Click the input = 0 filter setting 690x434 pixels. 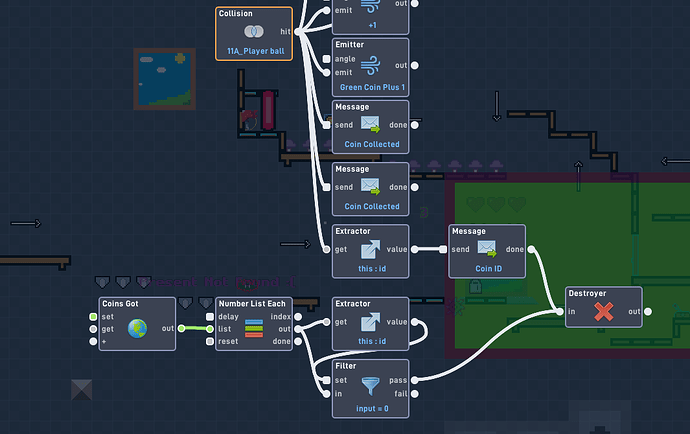[372, 408]
